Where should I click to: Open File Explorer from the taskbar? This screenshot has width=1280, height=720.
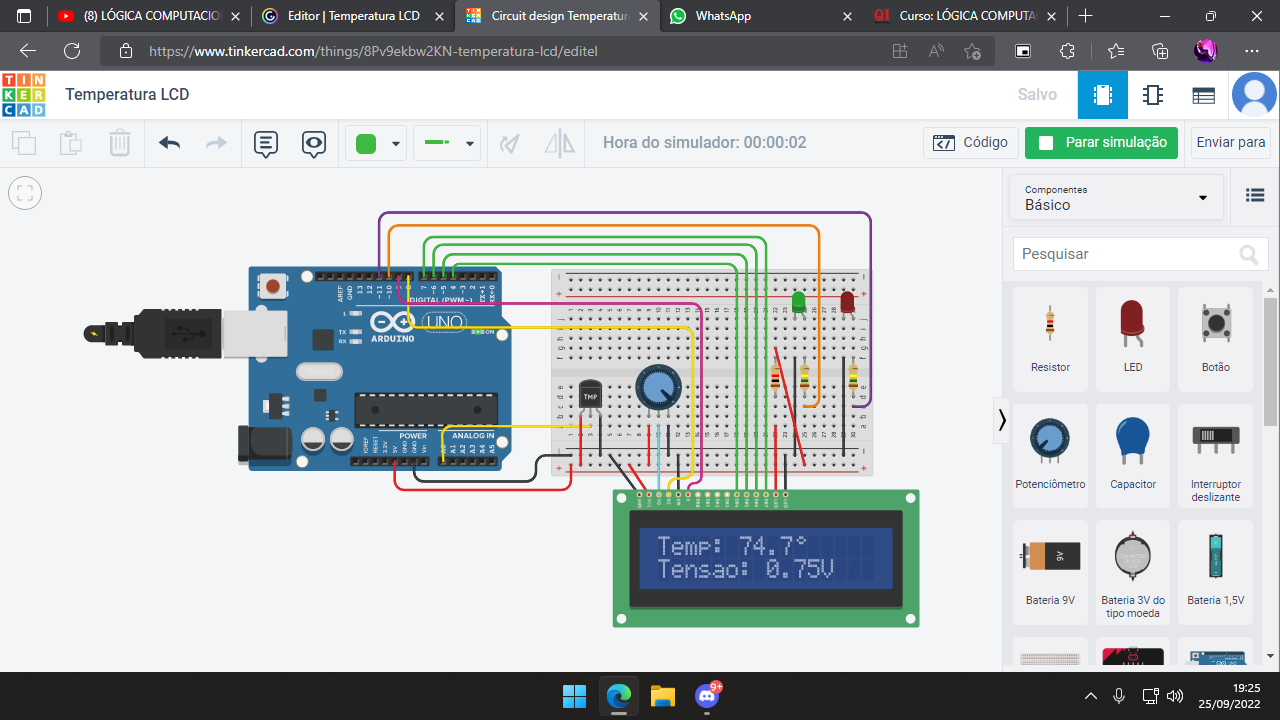point(663,695)
